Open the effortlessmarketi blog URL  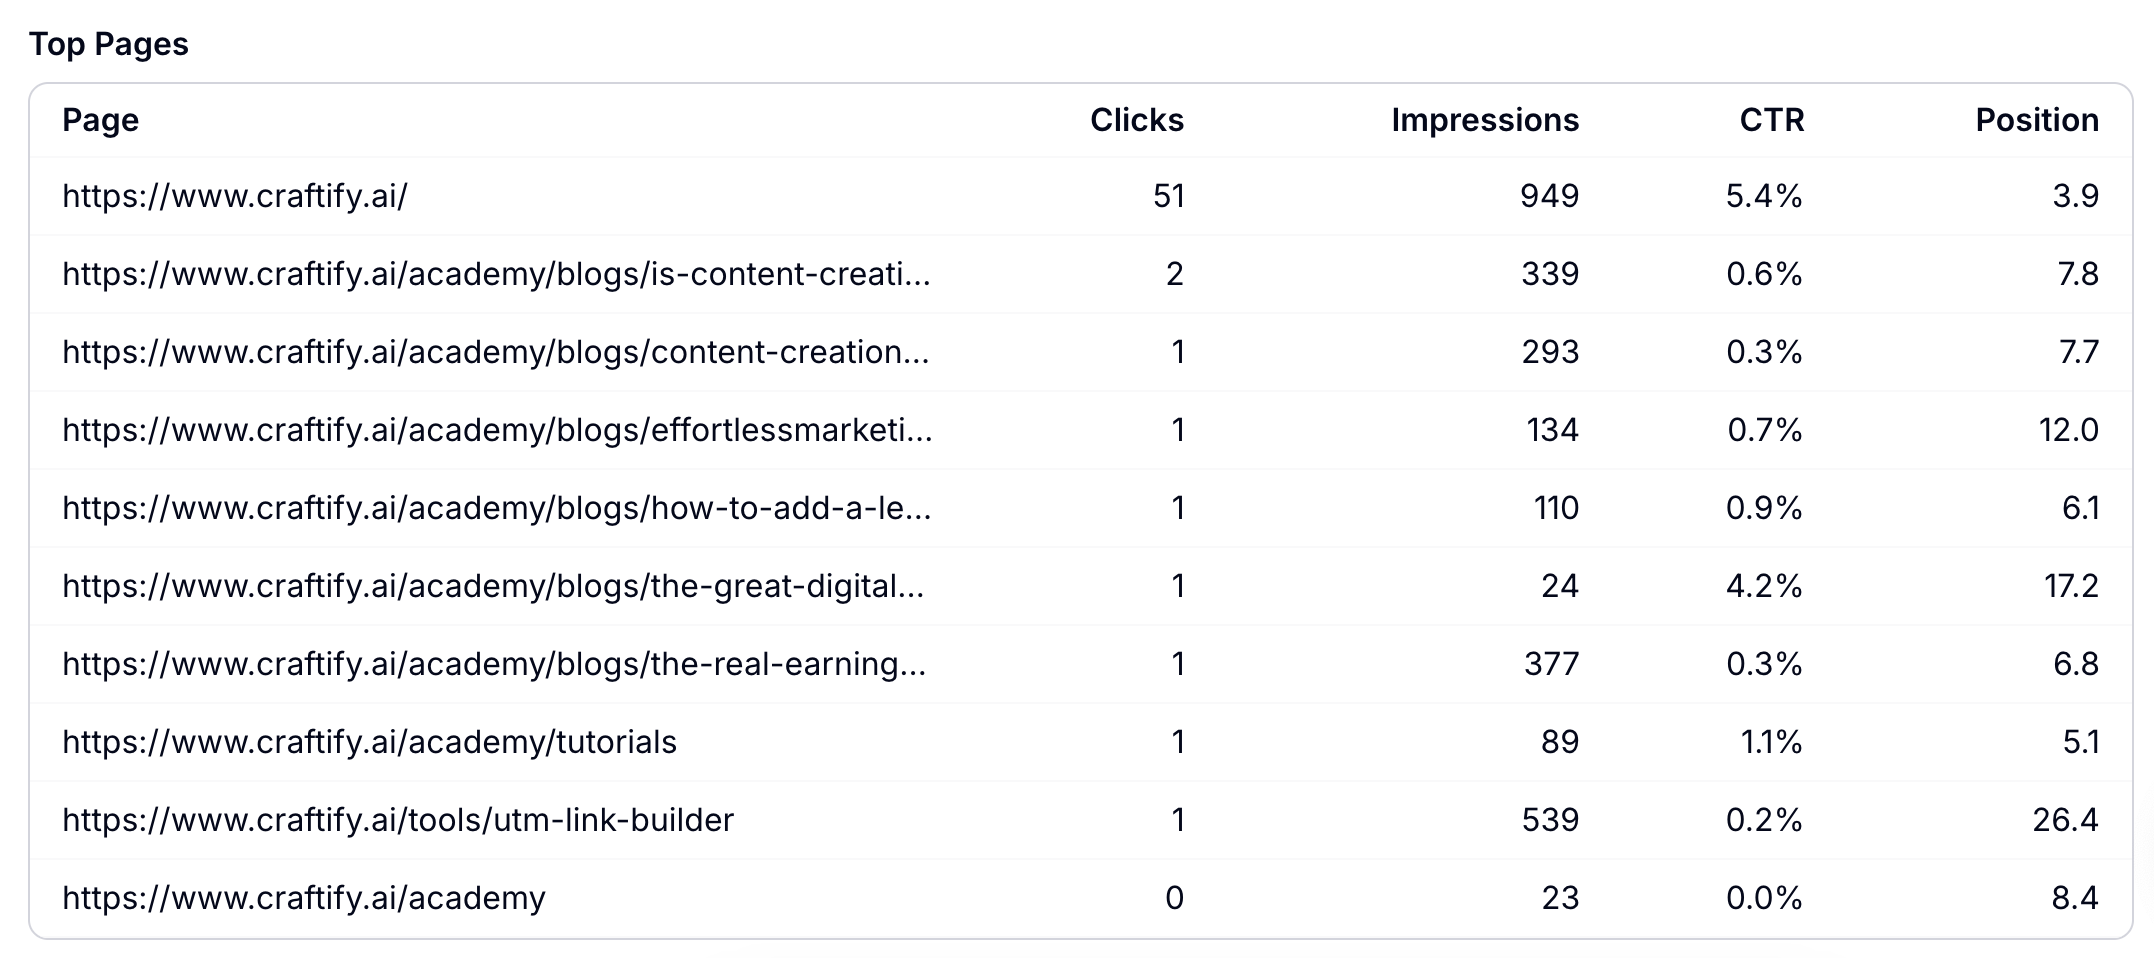point(498,430)
